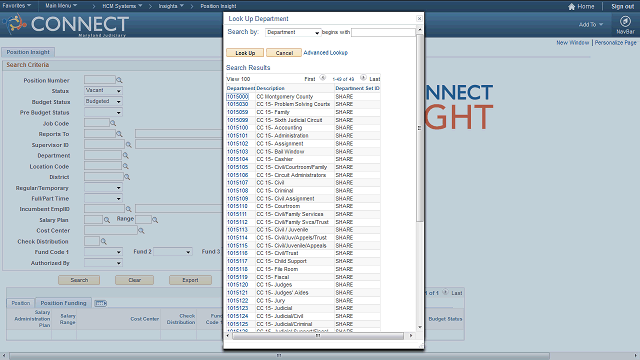This screenshot has height=360, width=640.
Task: Open the Salary Plan lookup magnifier
Action: (x=107, y=220)
